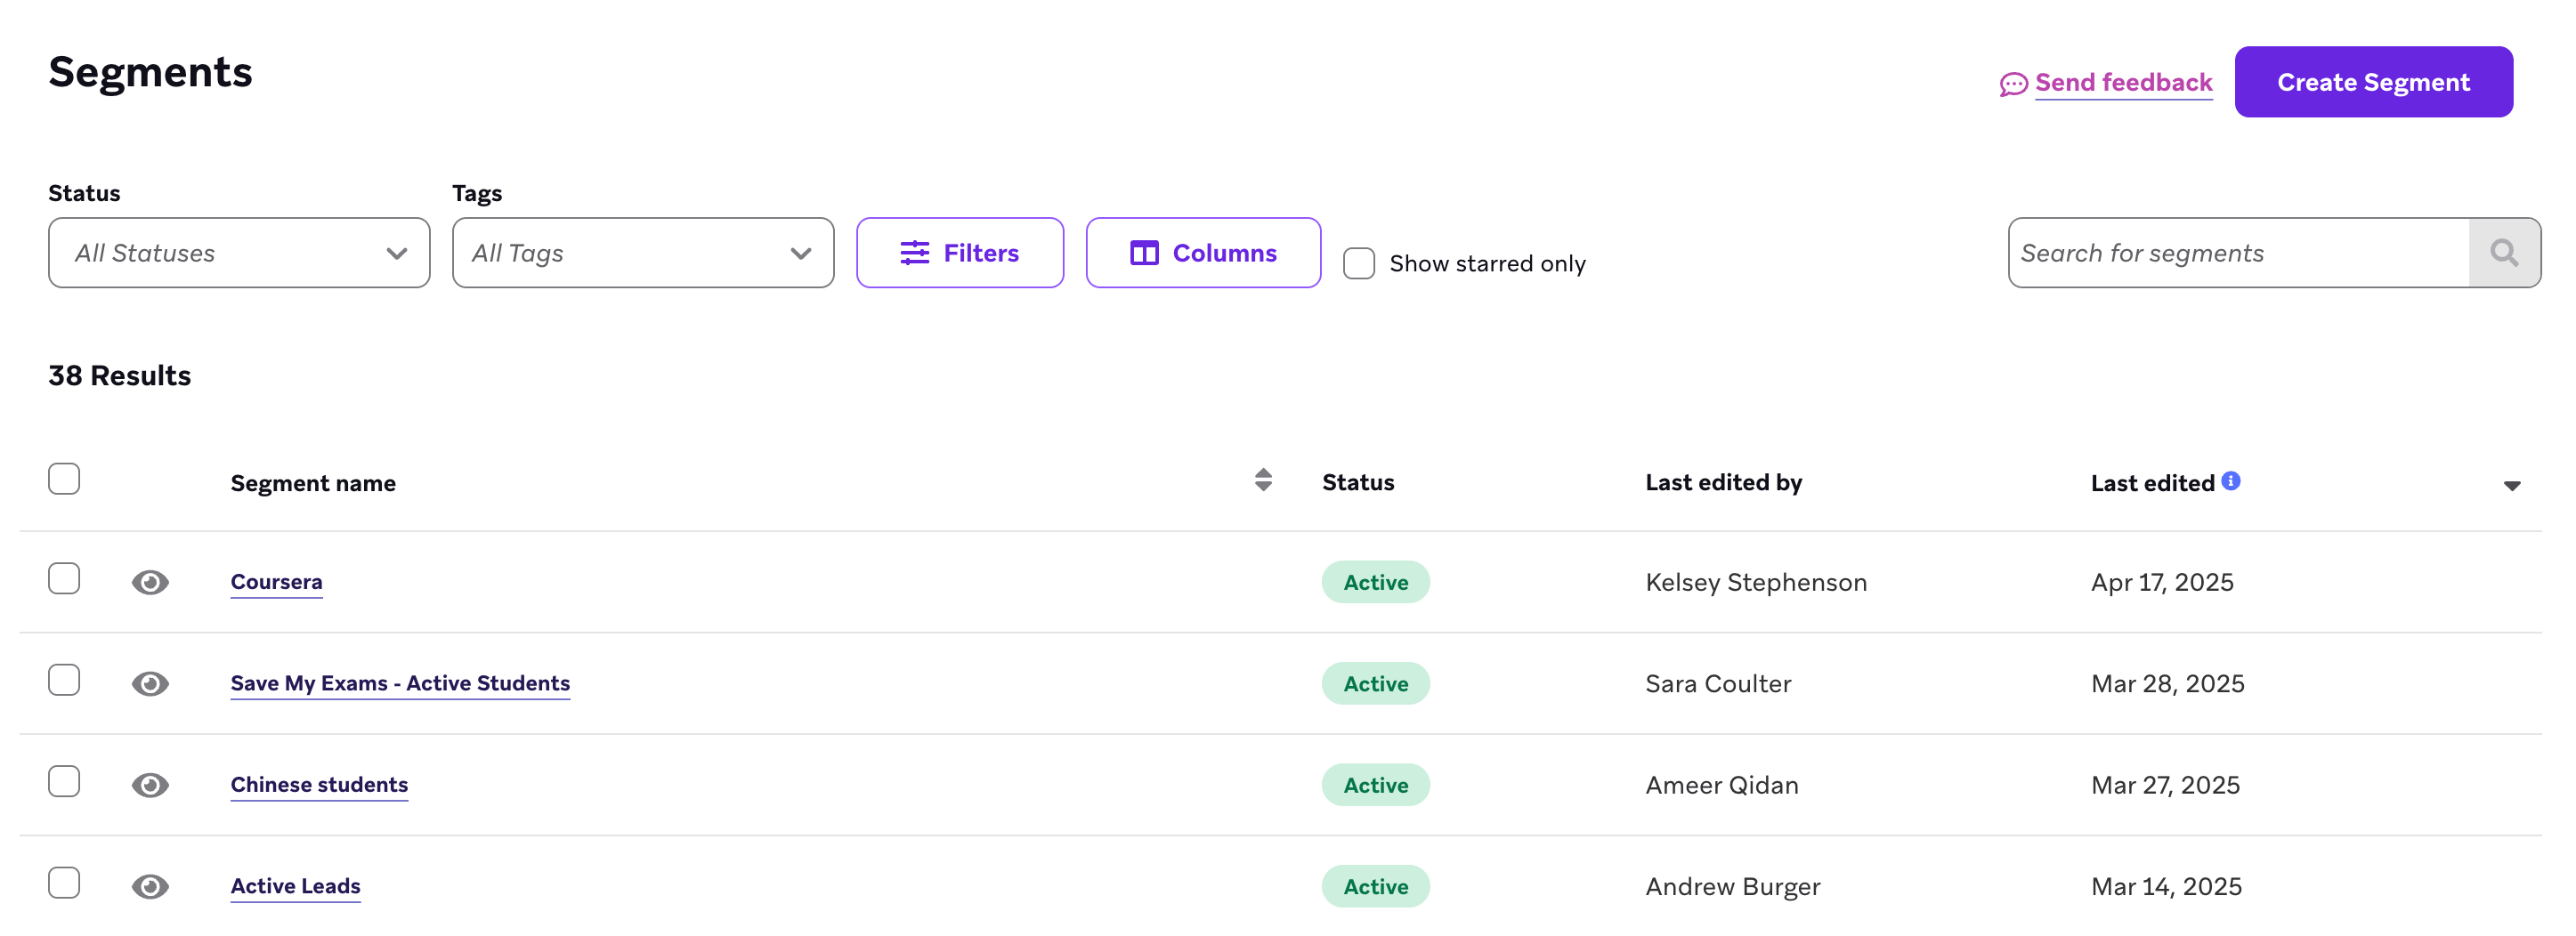The image size is (2576, 936).
Task: Check the Coursera row checkbox
Action: [64, 579]
